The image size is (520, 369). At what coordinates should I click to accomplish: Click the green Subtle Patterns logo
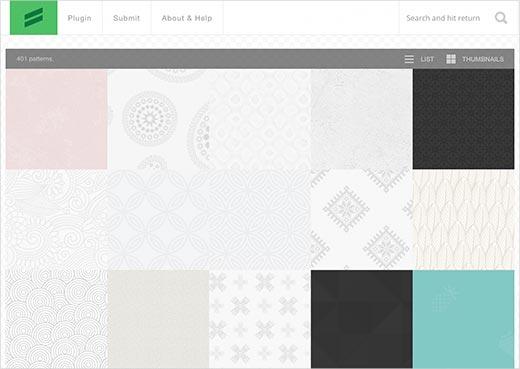33,18
